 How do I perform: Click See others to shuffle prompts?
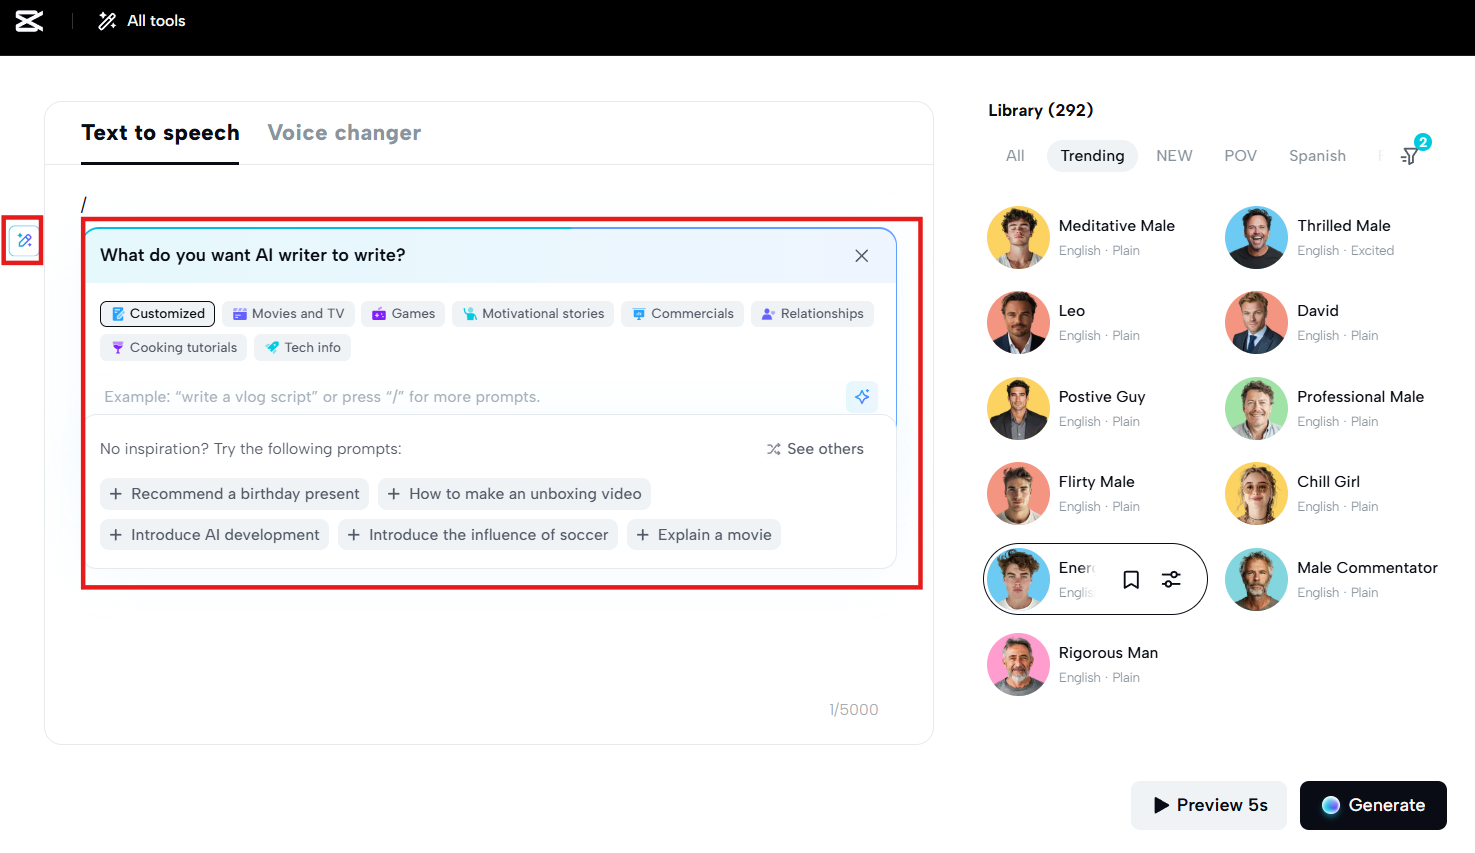(815, 449)
